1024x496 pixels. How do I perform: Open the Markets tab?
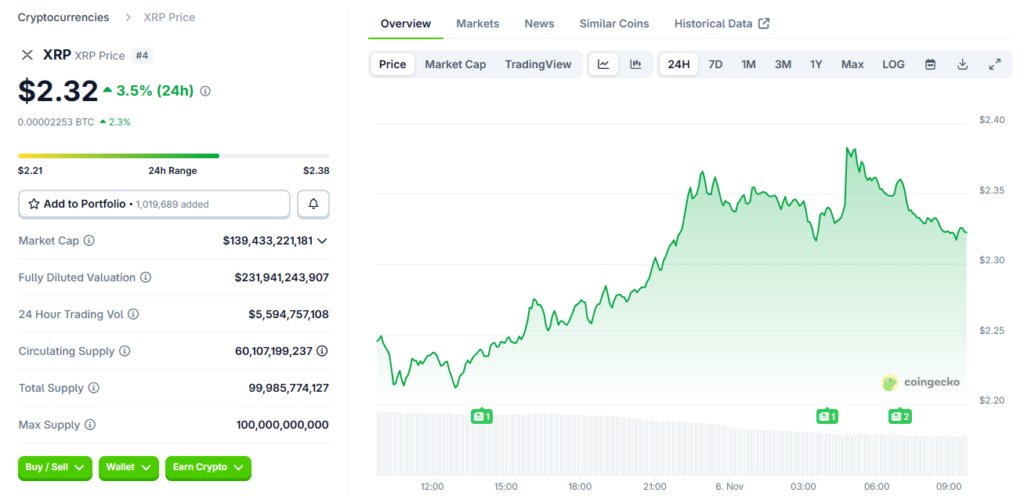[x=477, y=23]
